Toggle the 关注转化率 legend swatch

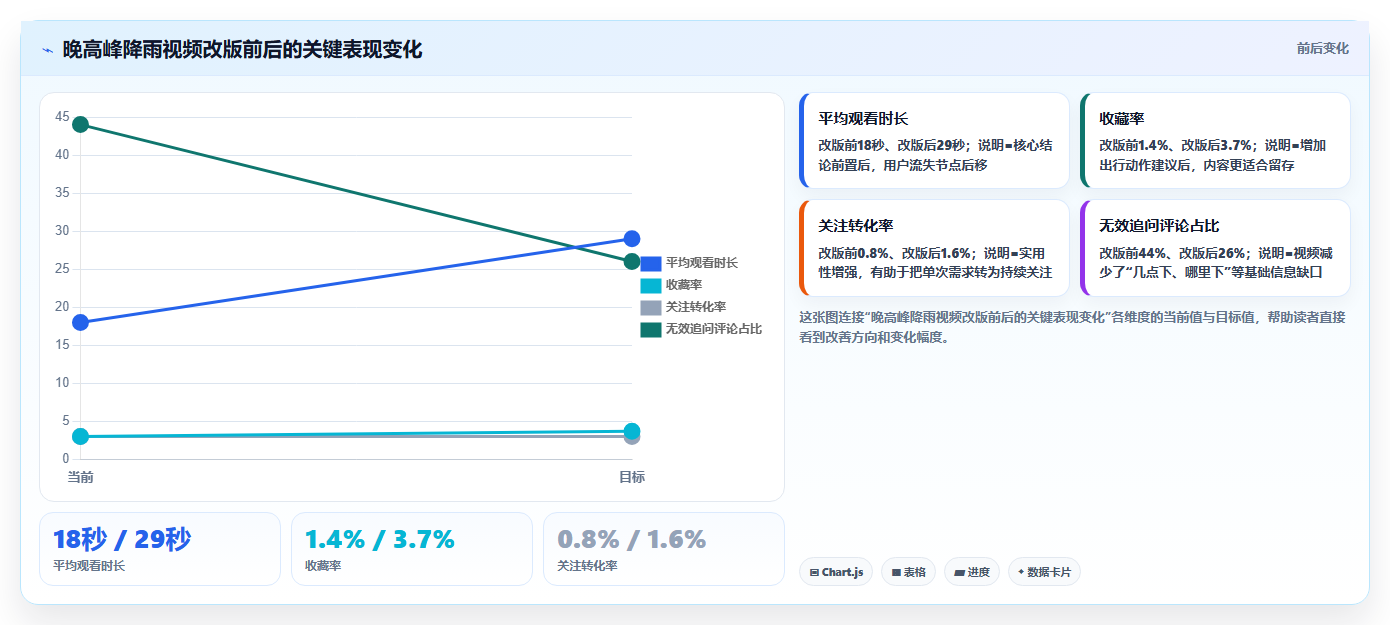[650, 307]
